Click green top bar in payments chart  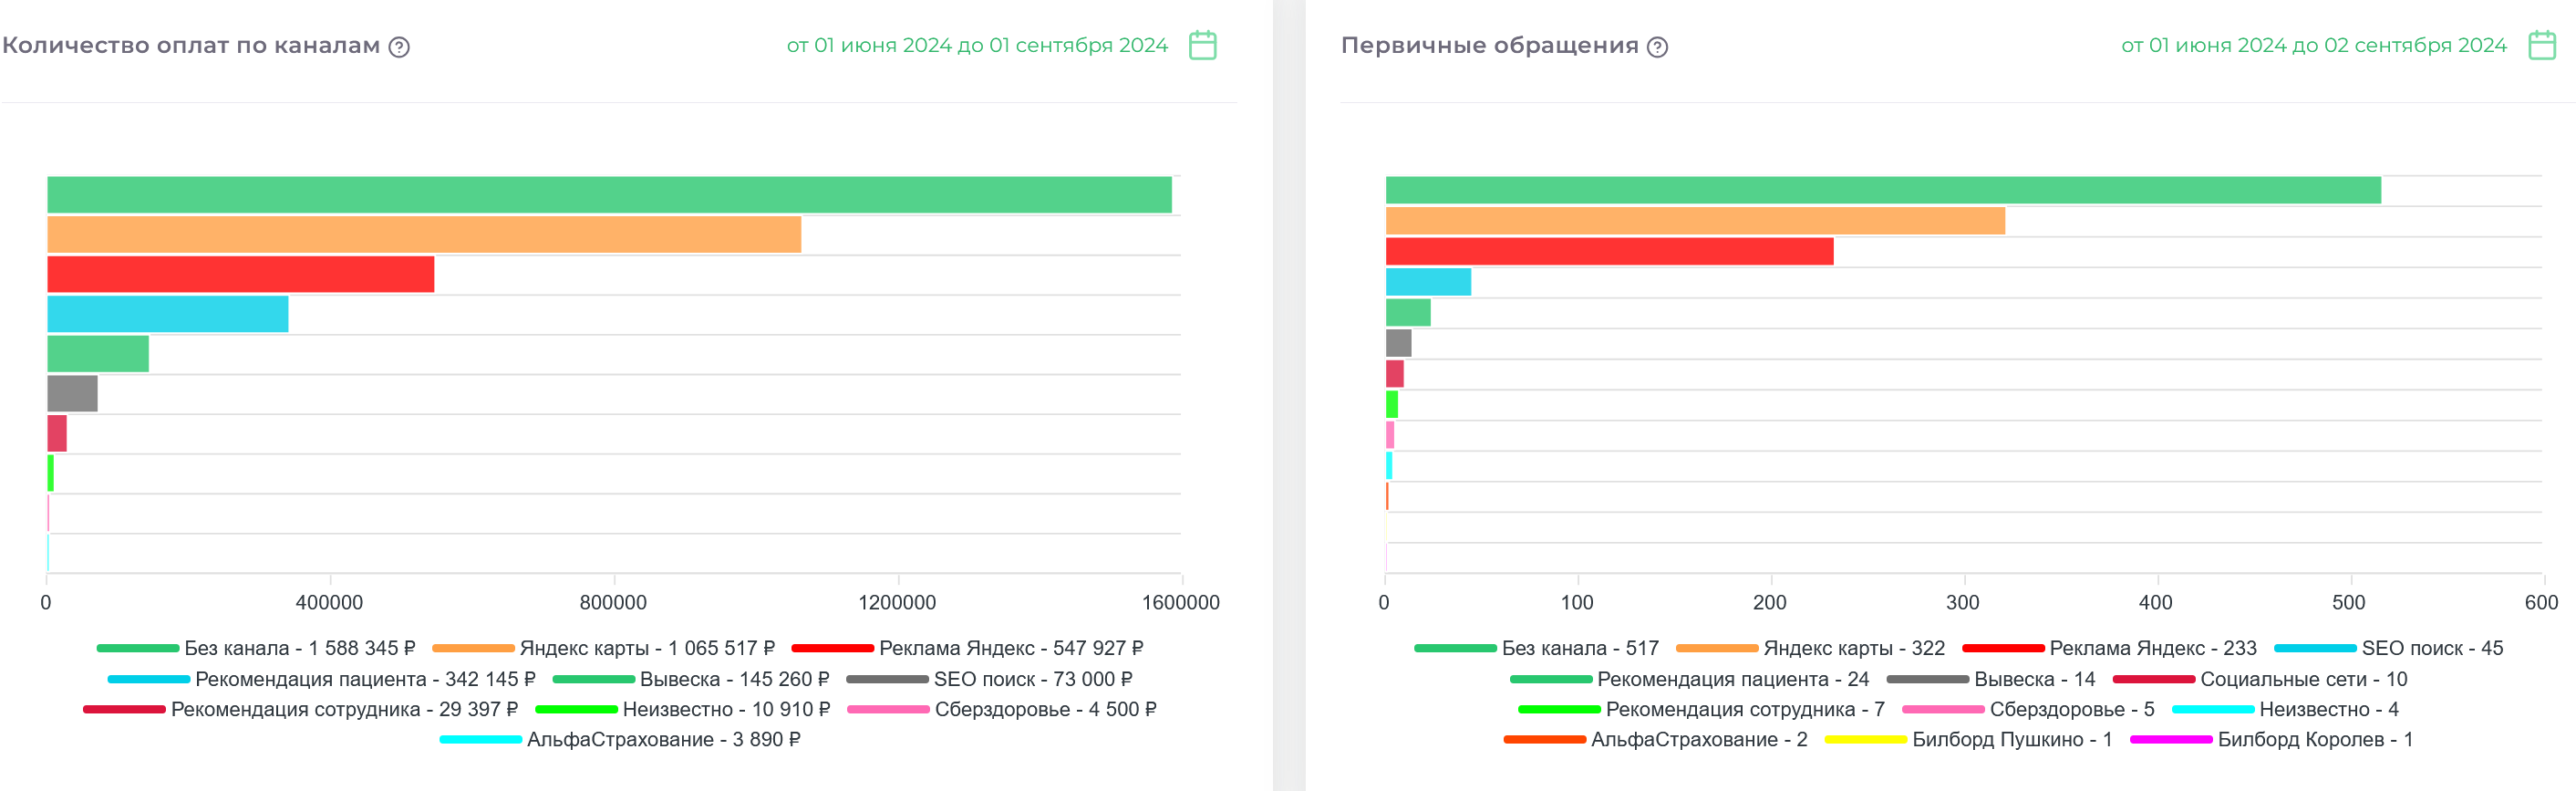[x=609, y=195]
